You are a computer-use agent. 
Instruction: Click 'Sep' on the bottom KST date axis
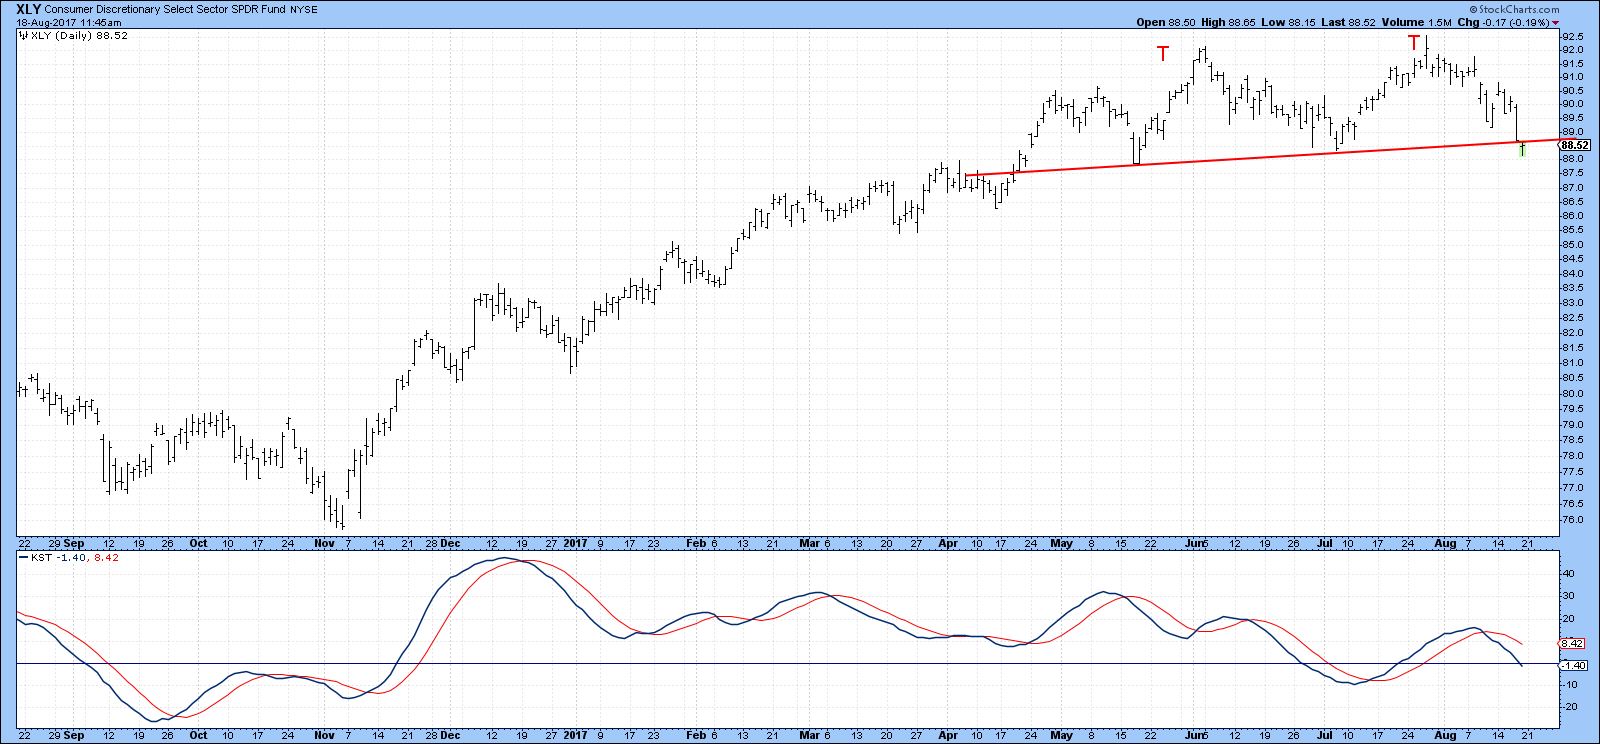click(74, 735)
